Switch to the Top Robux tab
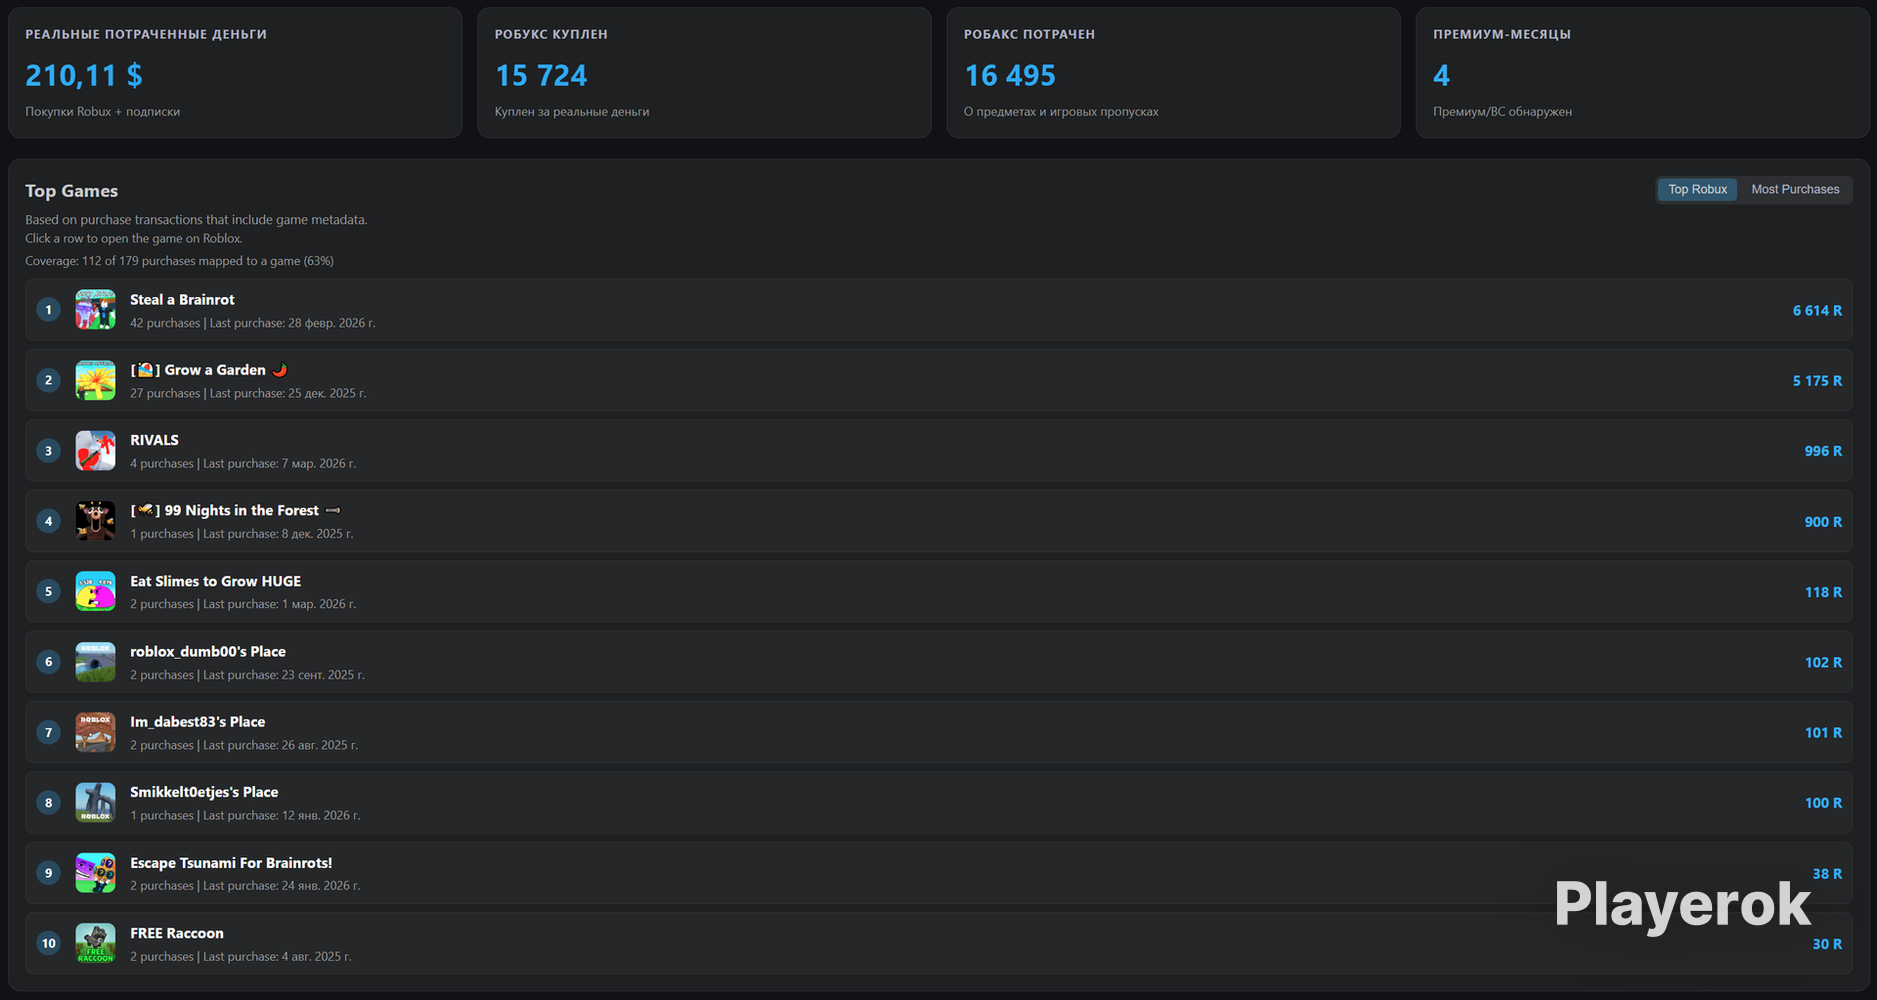Screen dimensions: 1877x1000 click(1697, 189)
